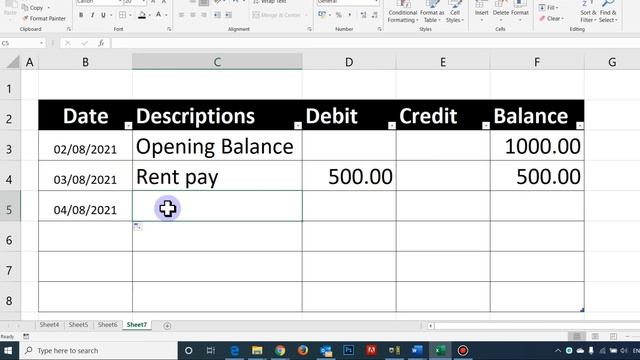Open Conditional Formatting menu
Image resolution: width=640 pixels, height=360 pixels.
pyautogui.click(x=403, y=12)
